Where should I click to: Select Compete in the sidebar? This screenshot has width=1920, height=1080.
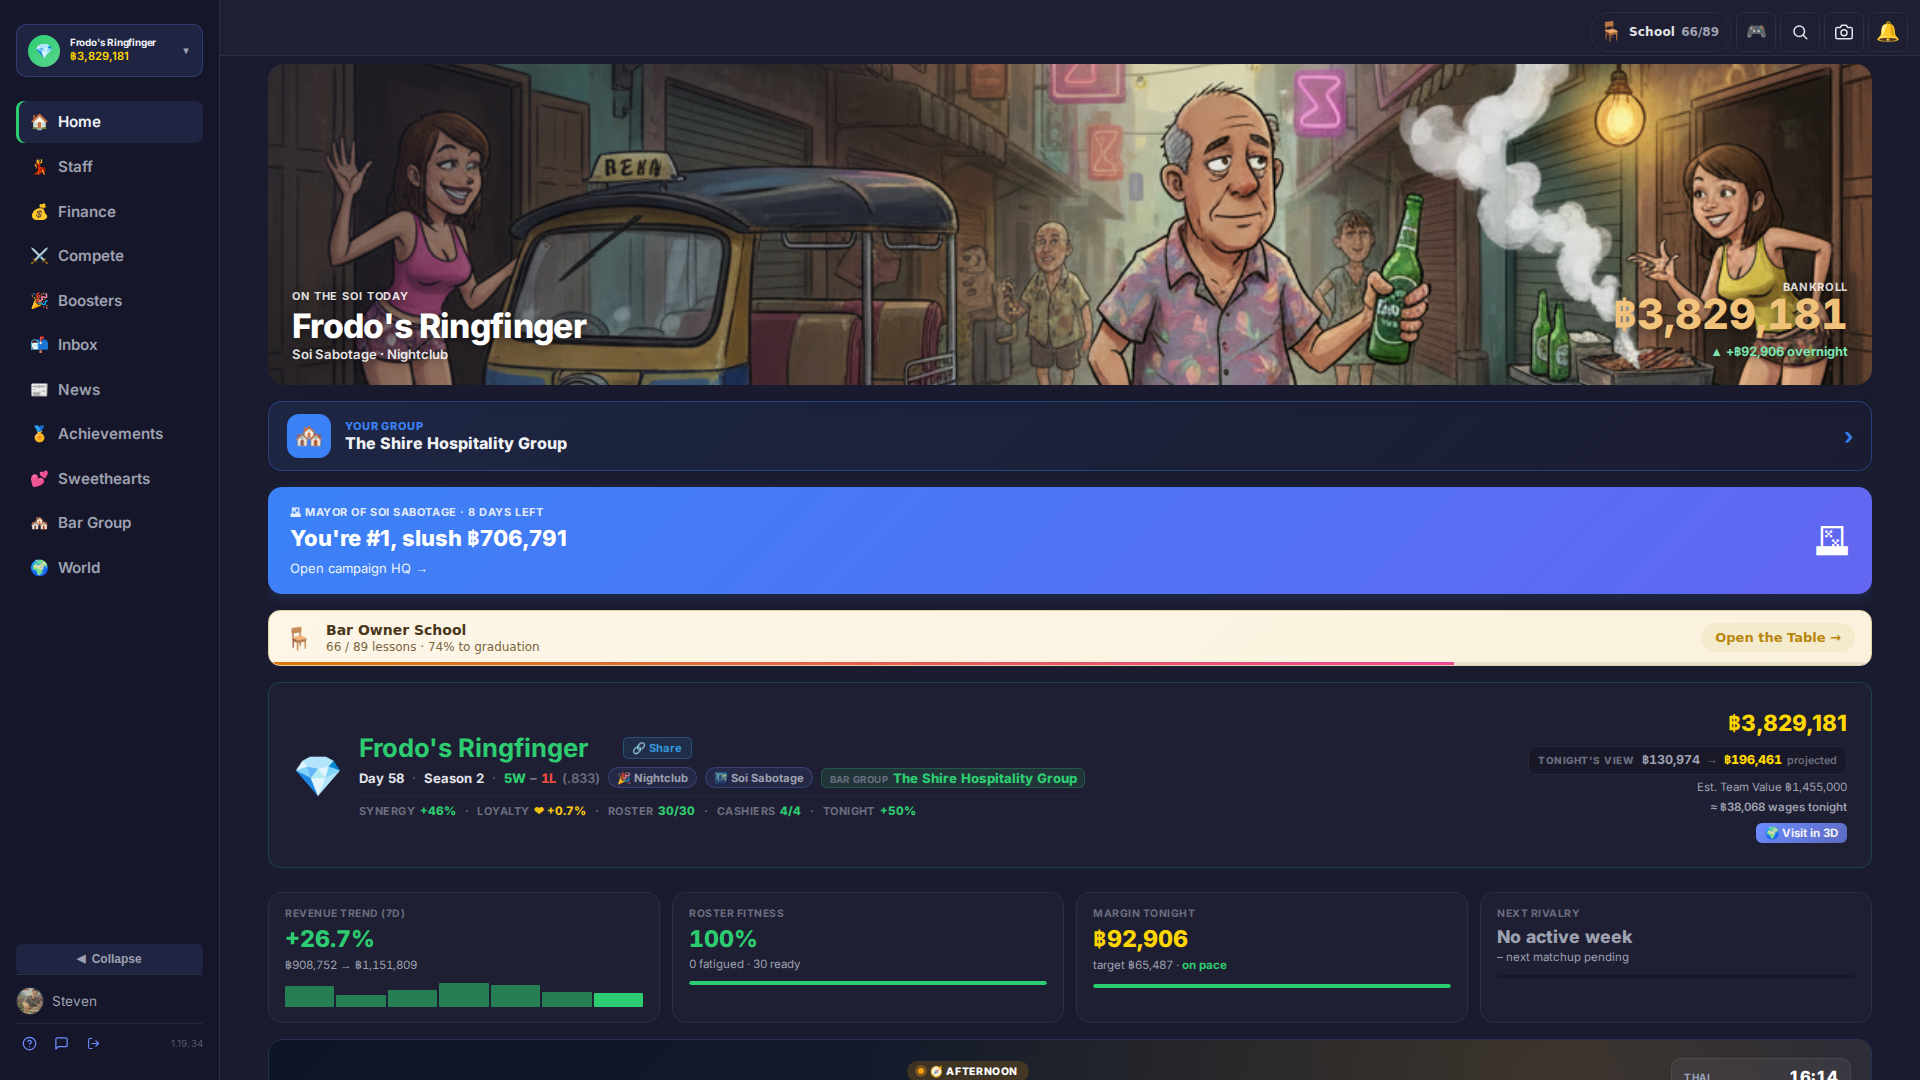109,256
